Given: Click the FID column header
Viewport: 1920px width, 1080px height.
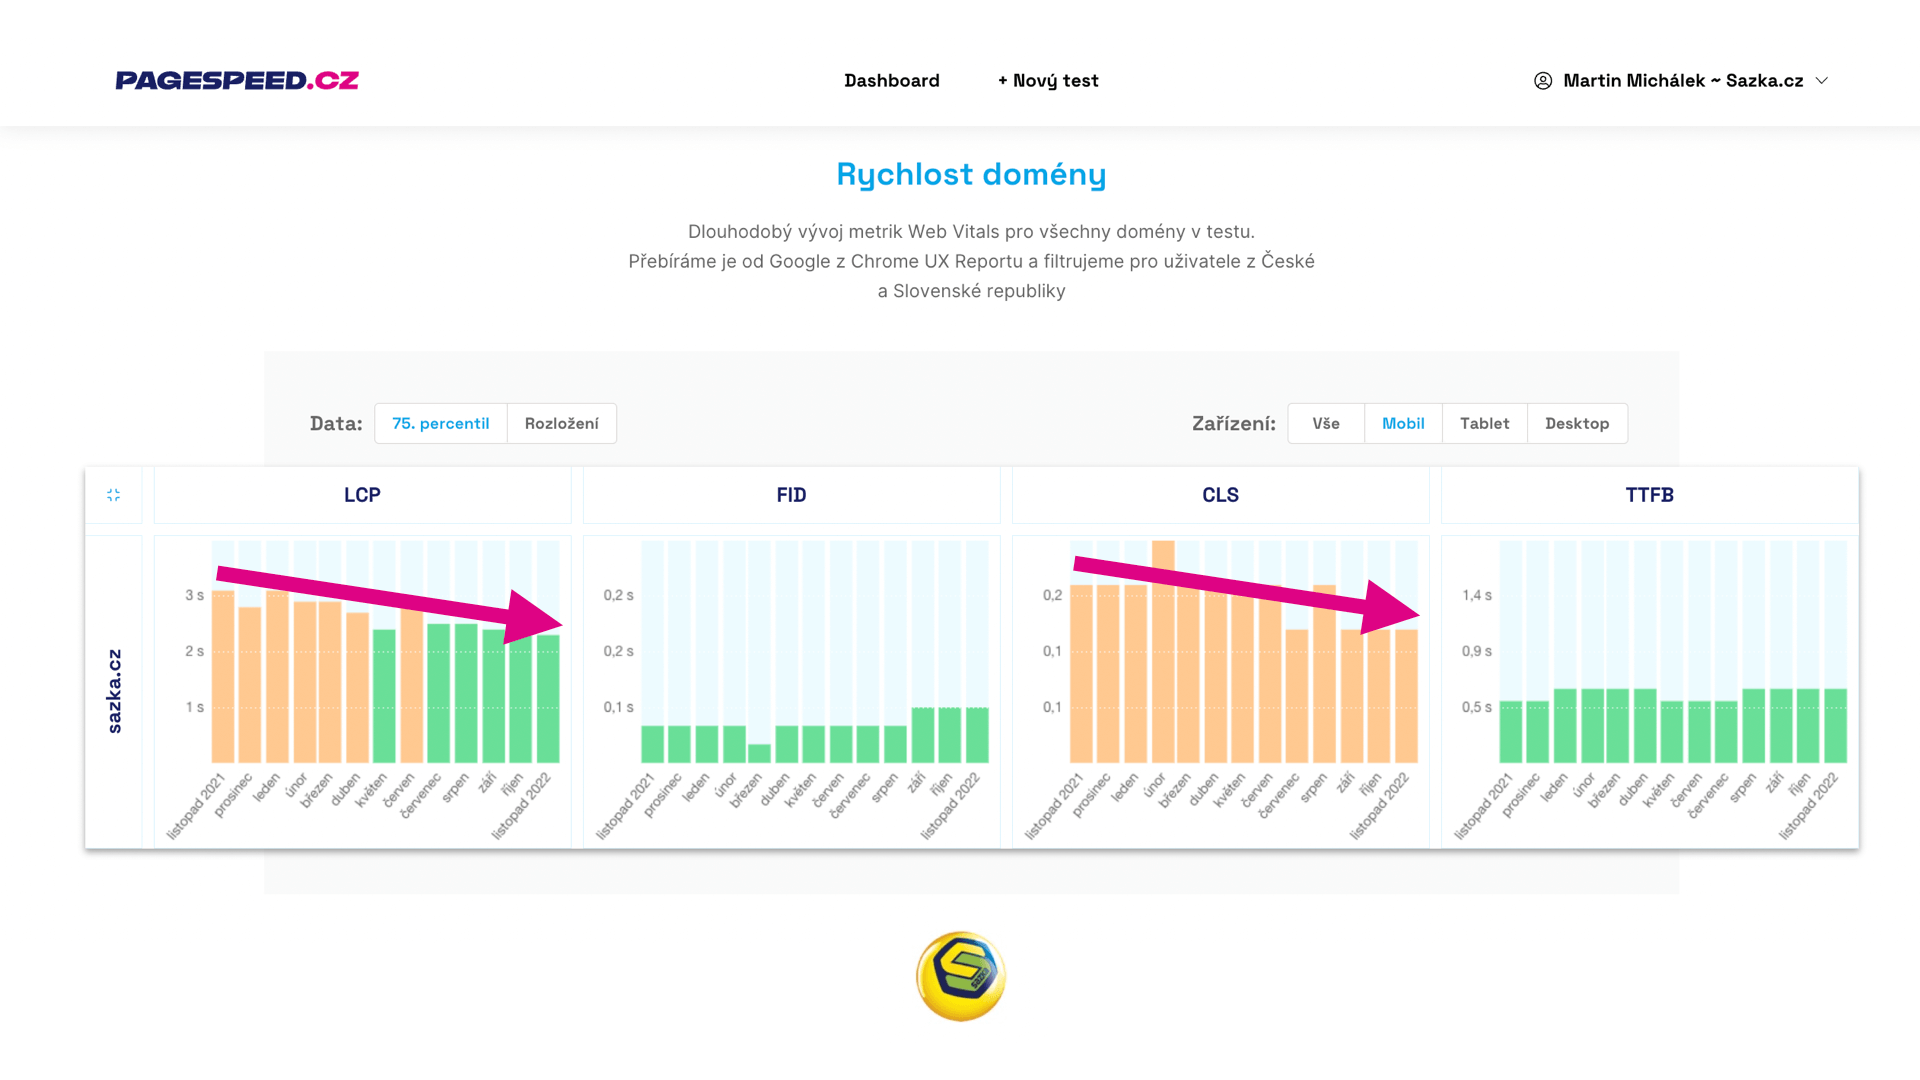Looking at the screenshot, I should [x=791, y=495].
